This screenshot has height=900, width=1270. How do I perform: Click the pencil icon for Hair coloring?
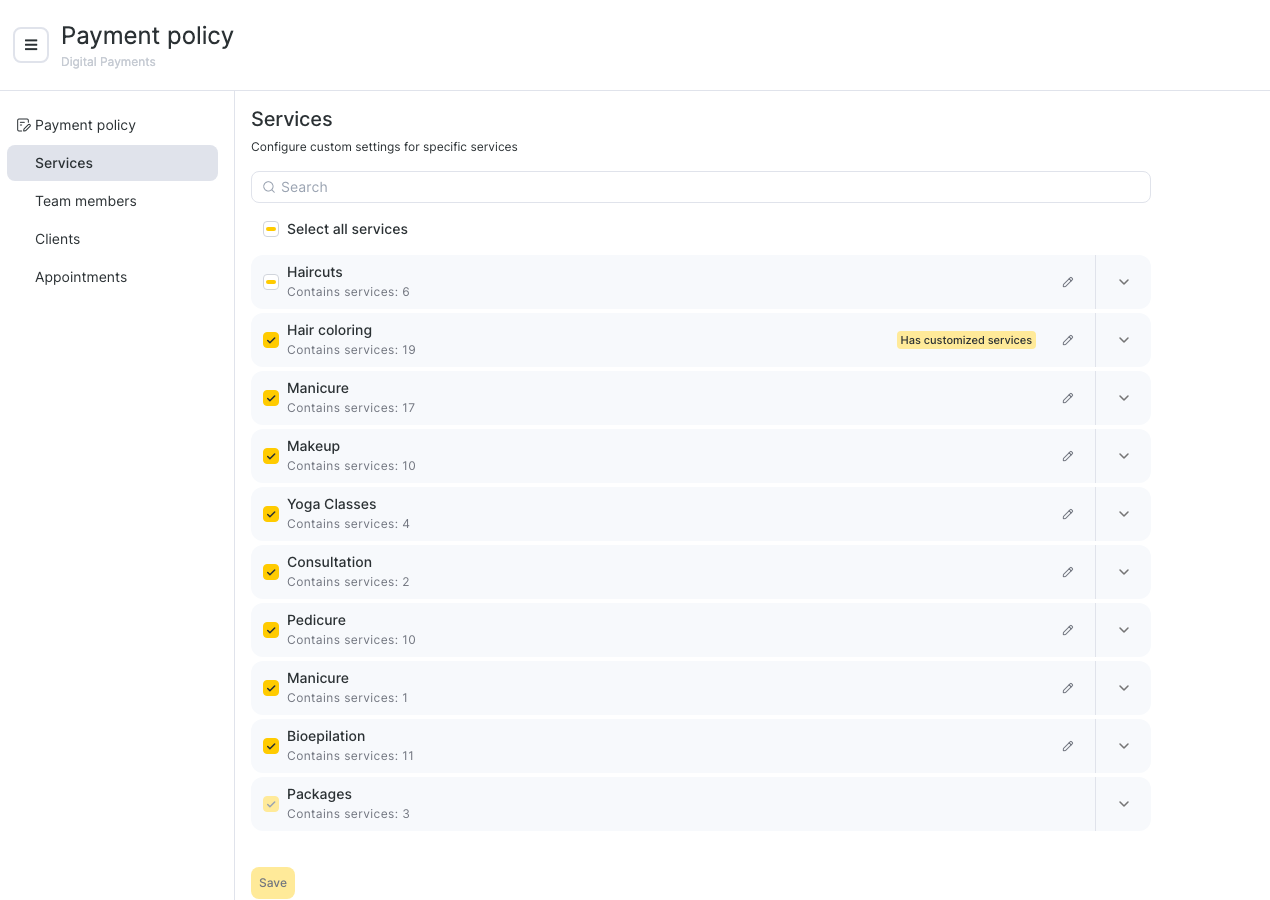click(1068, 340)
